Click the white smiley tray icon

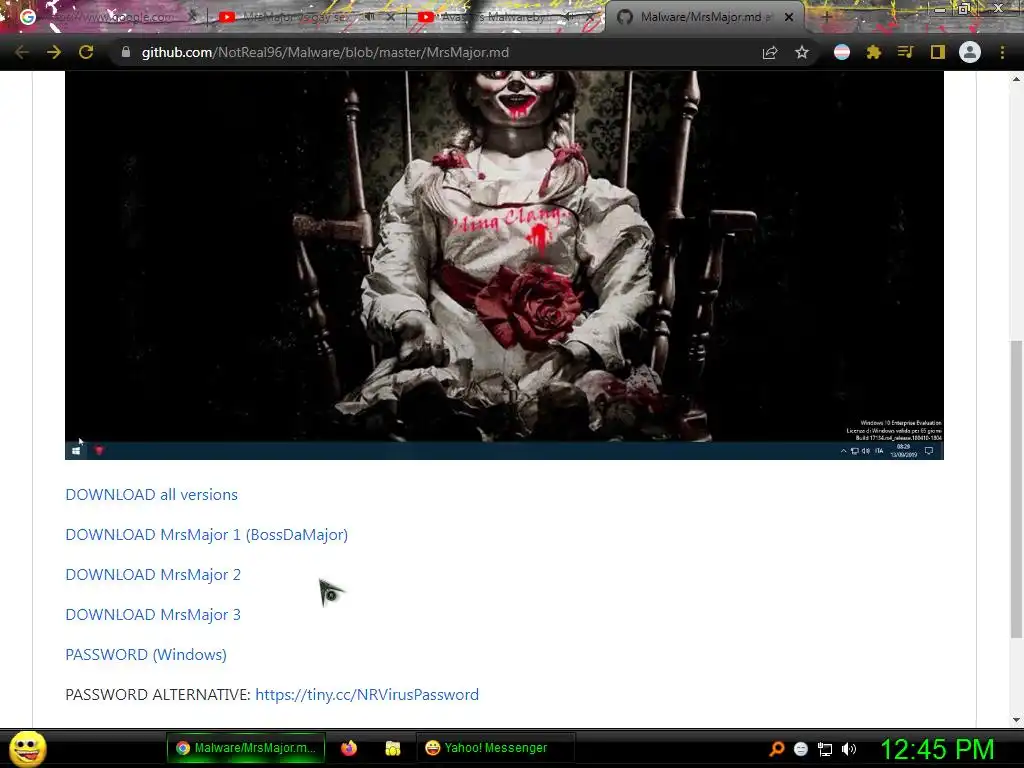pyautogui.click(x=801, y=749)
